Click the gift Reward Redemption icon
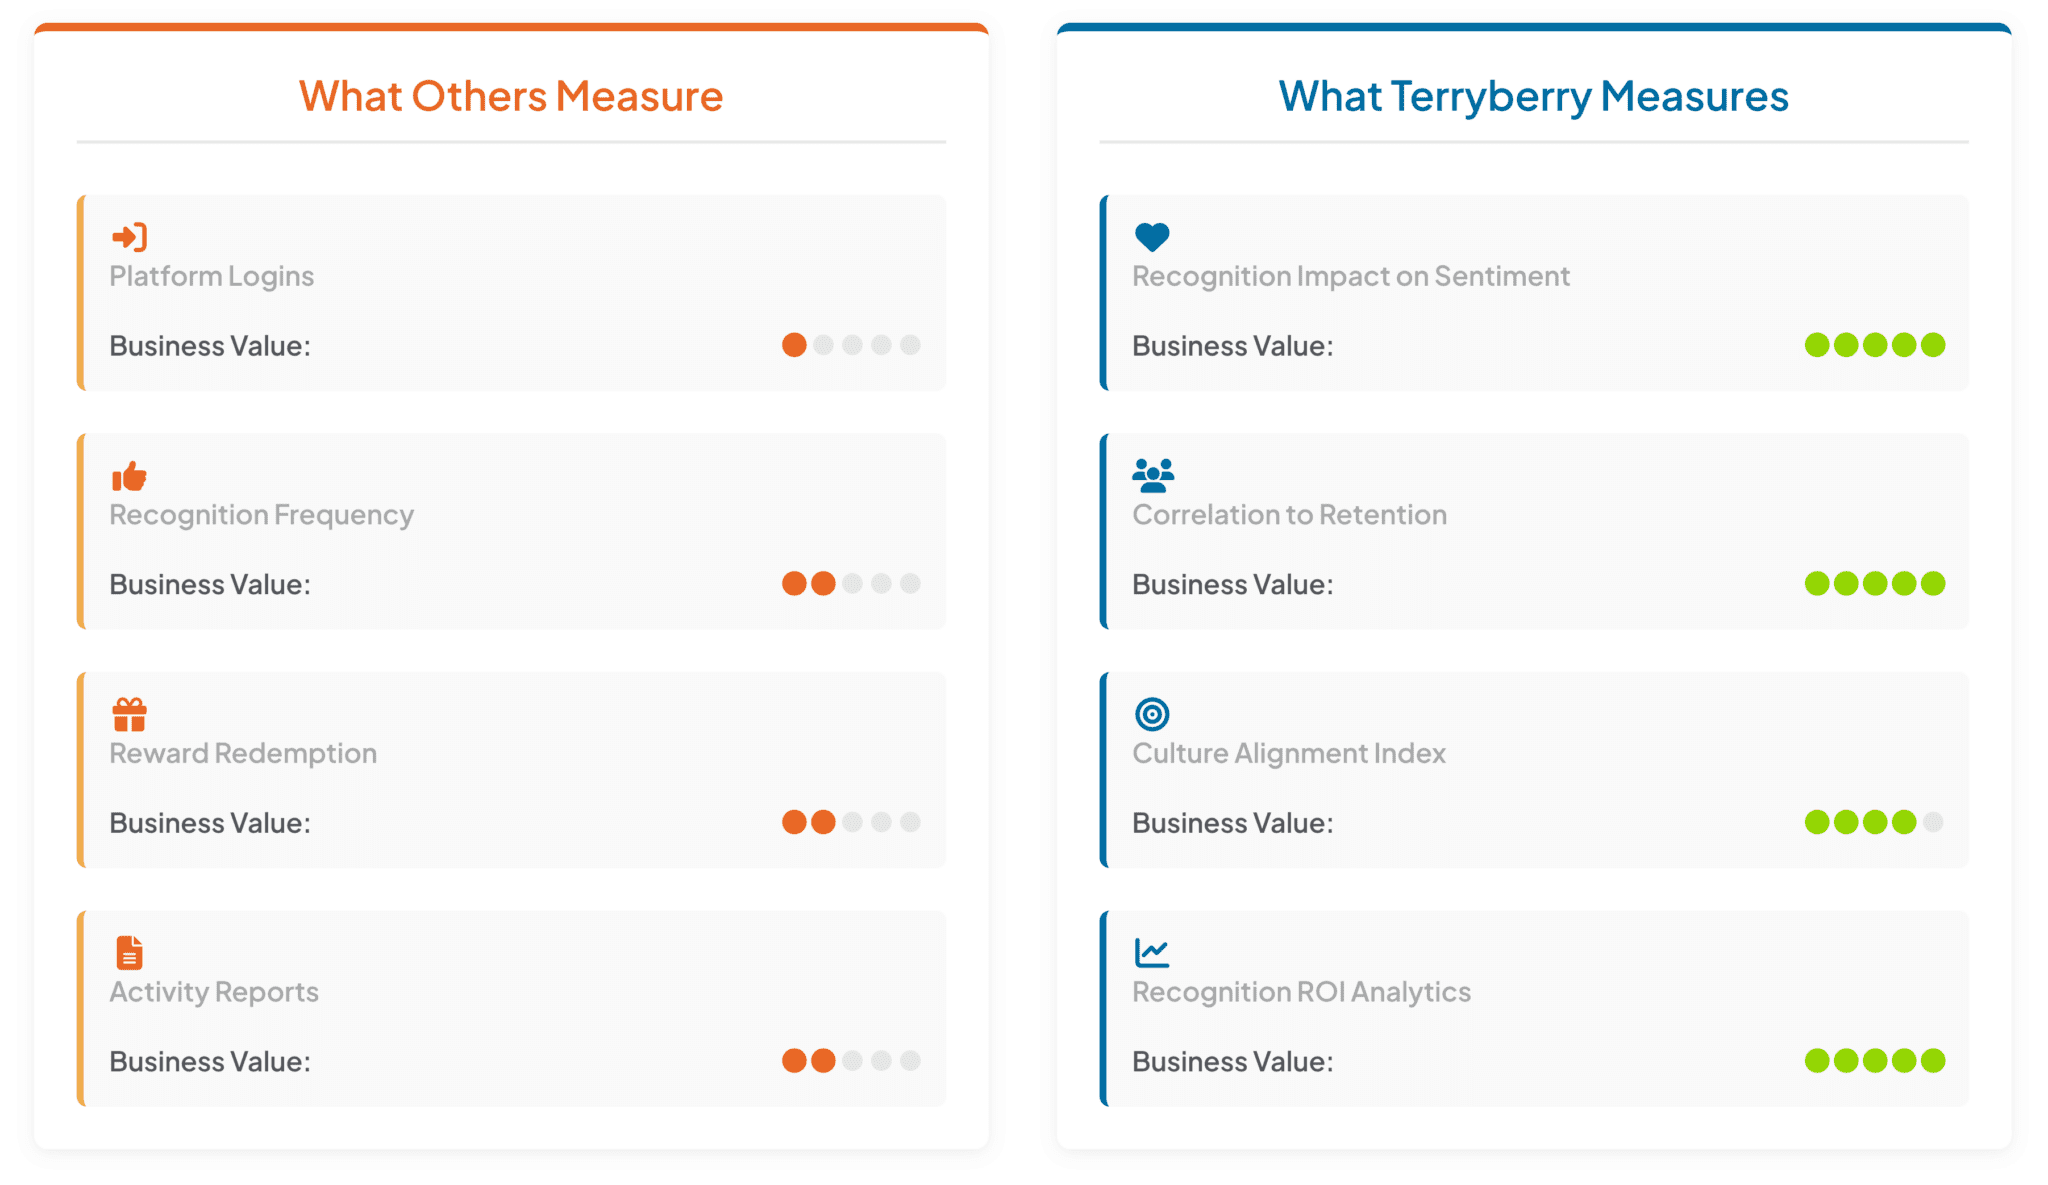Screen dimensions: 2048x1185 click(129, 715)
